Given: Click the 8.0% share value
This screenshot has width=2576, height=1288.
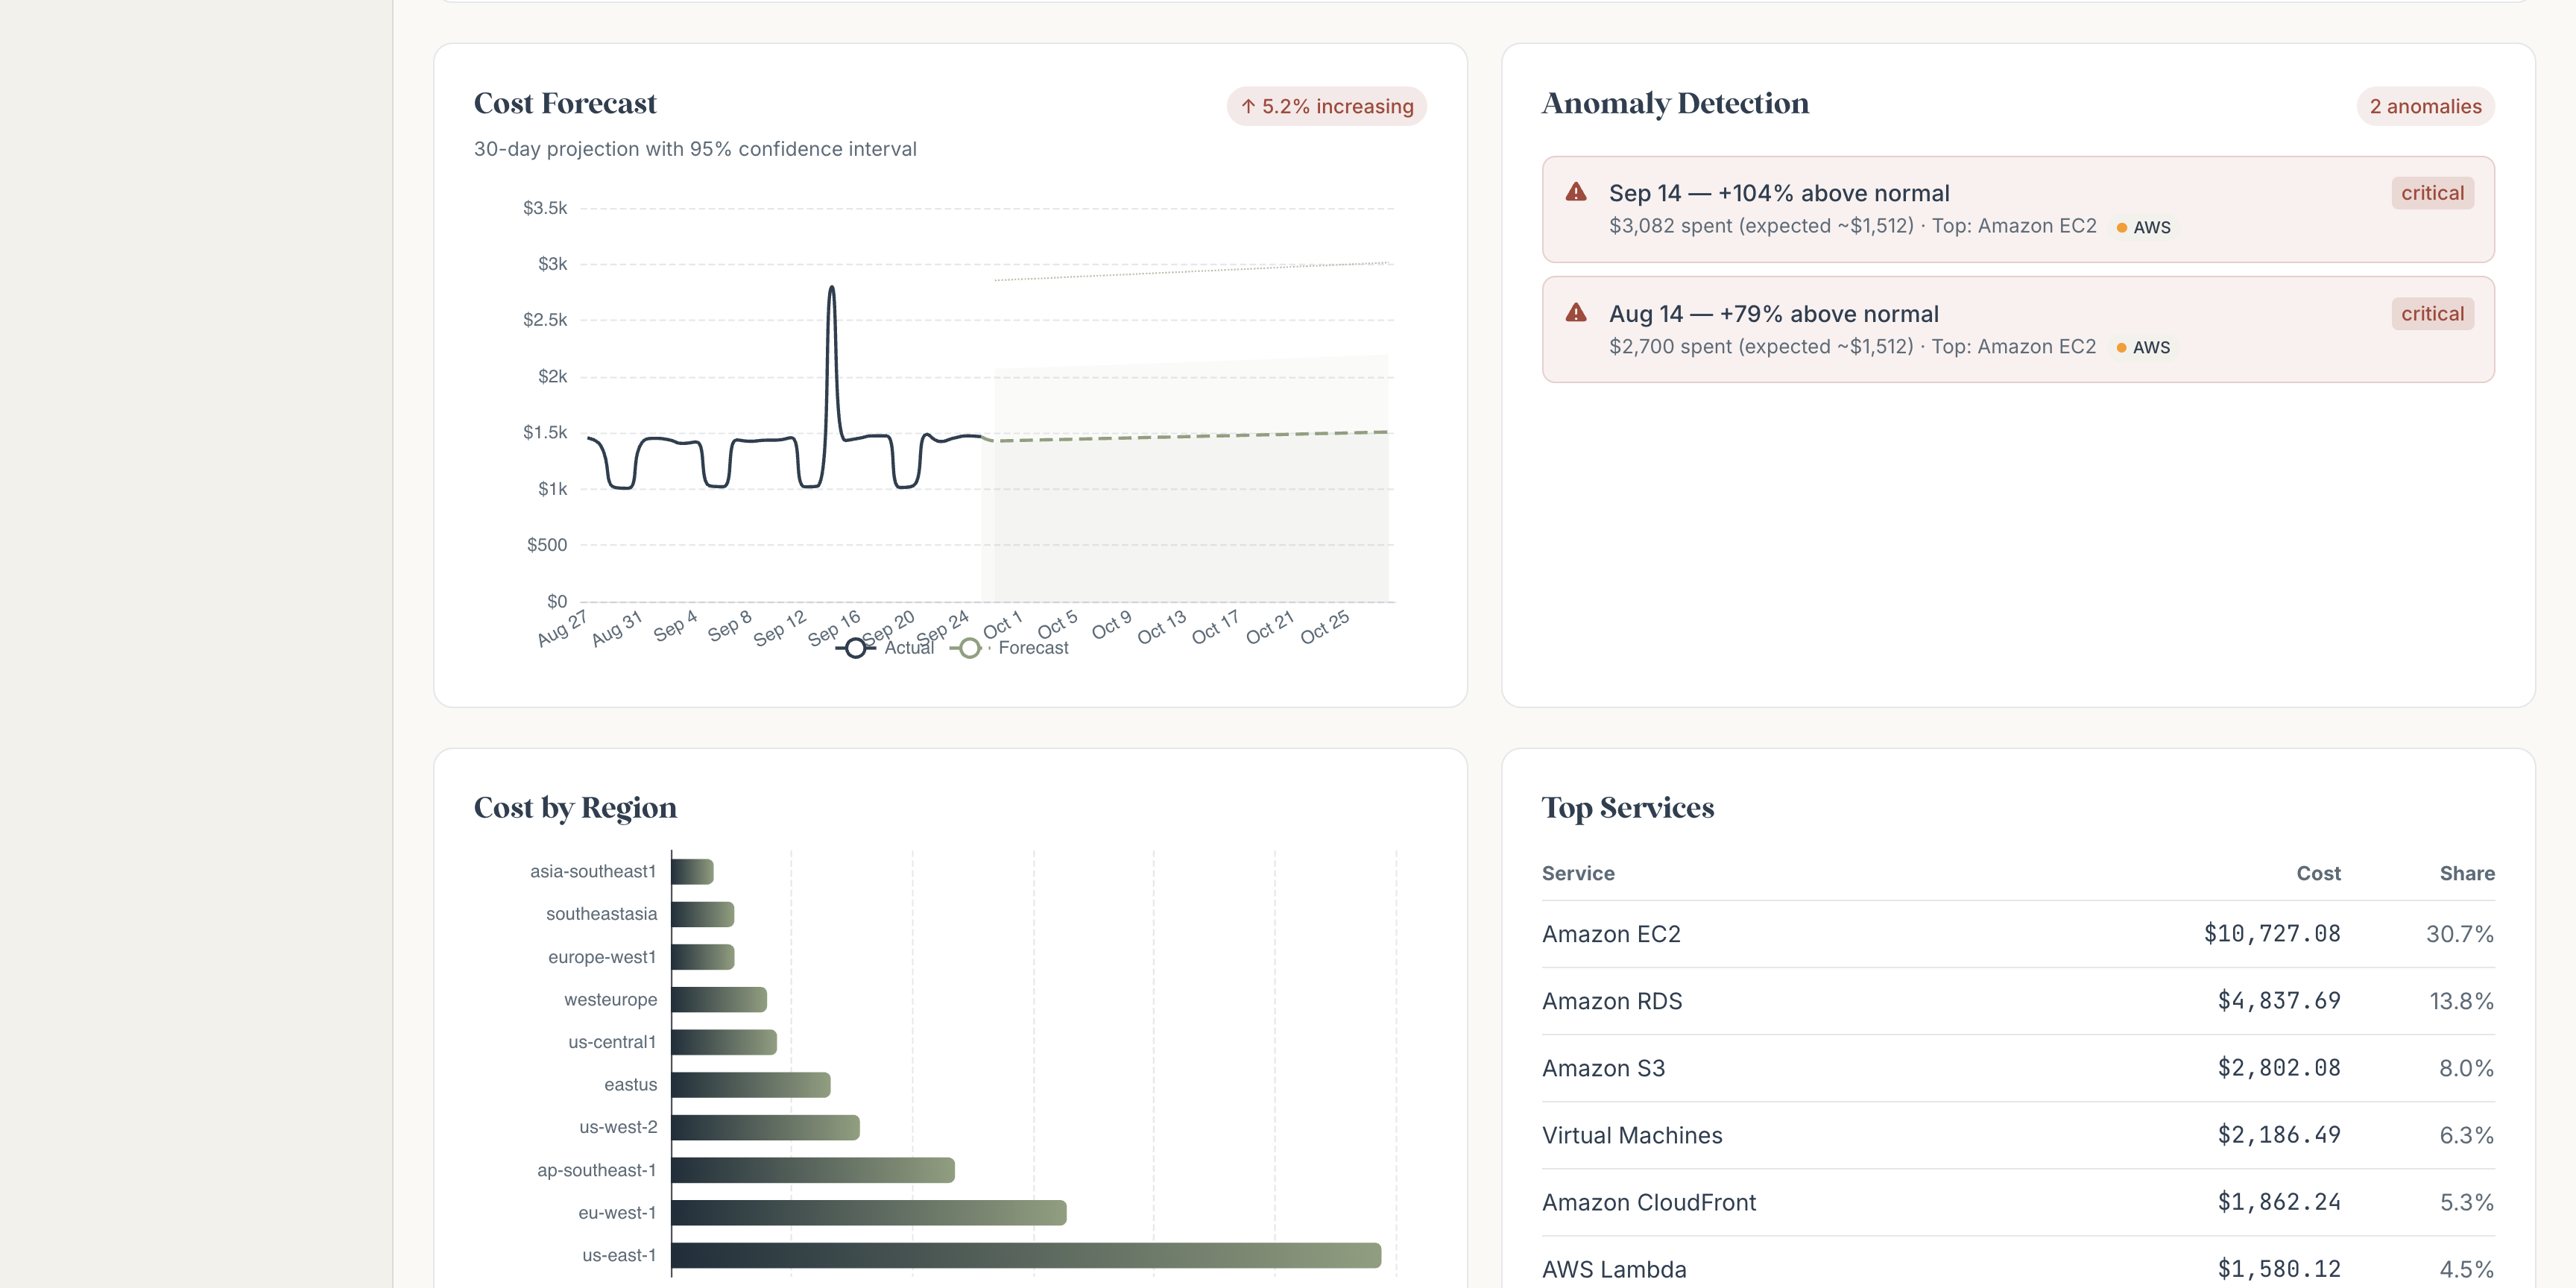Looking at the screenshot, I should 2466,1068.
